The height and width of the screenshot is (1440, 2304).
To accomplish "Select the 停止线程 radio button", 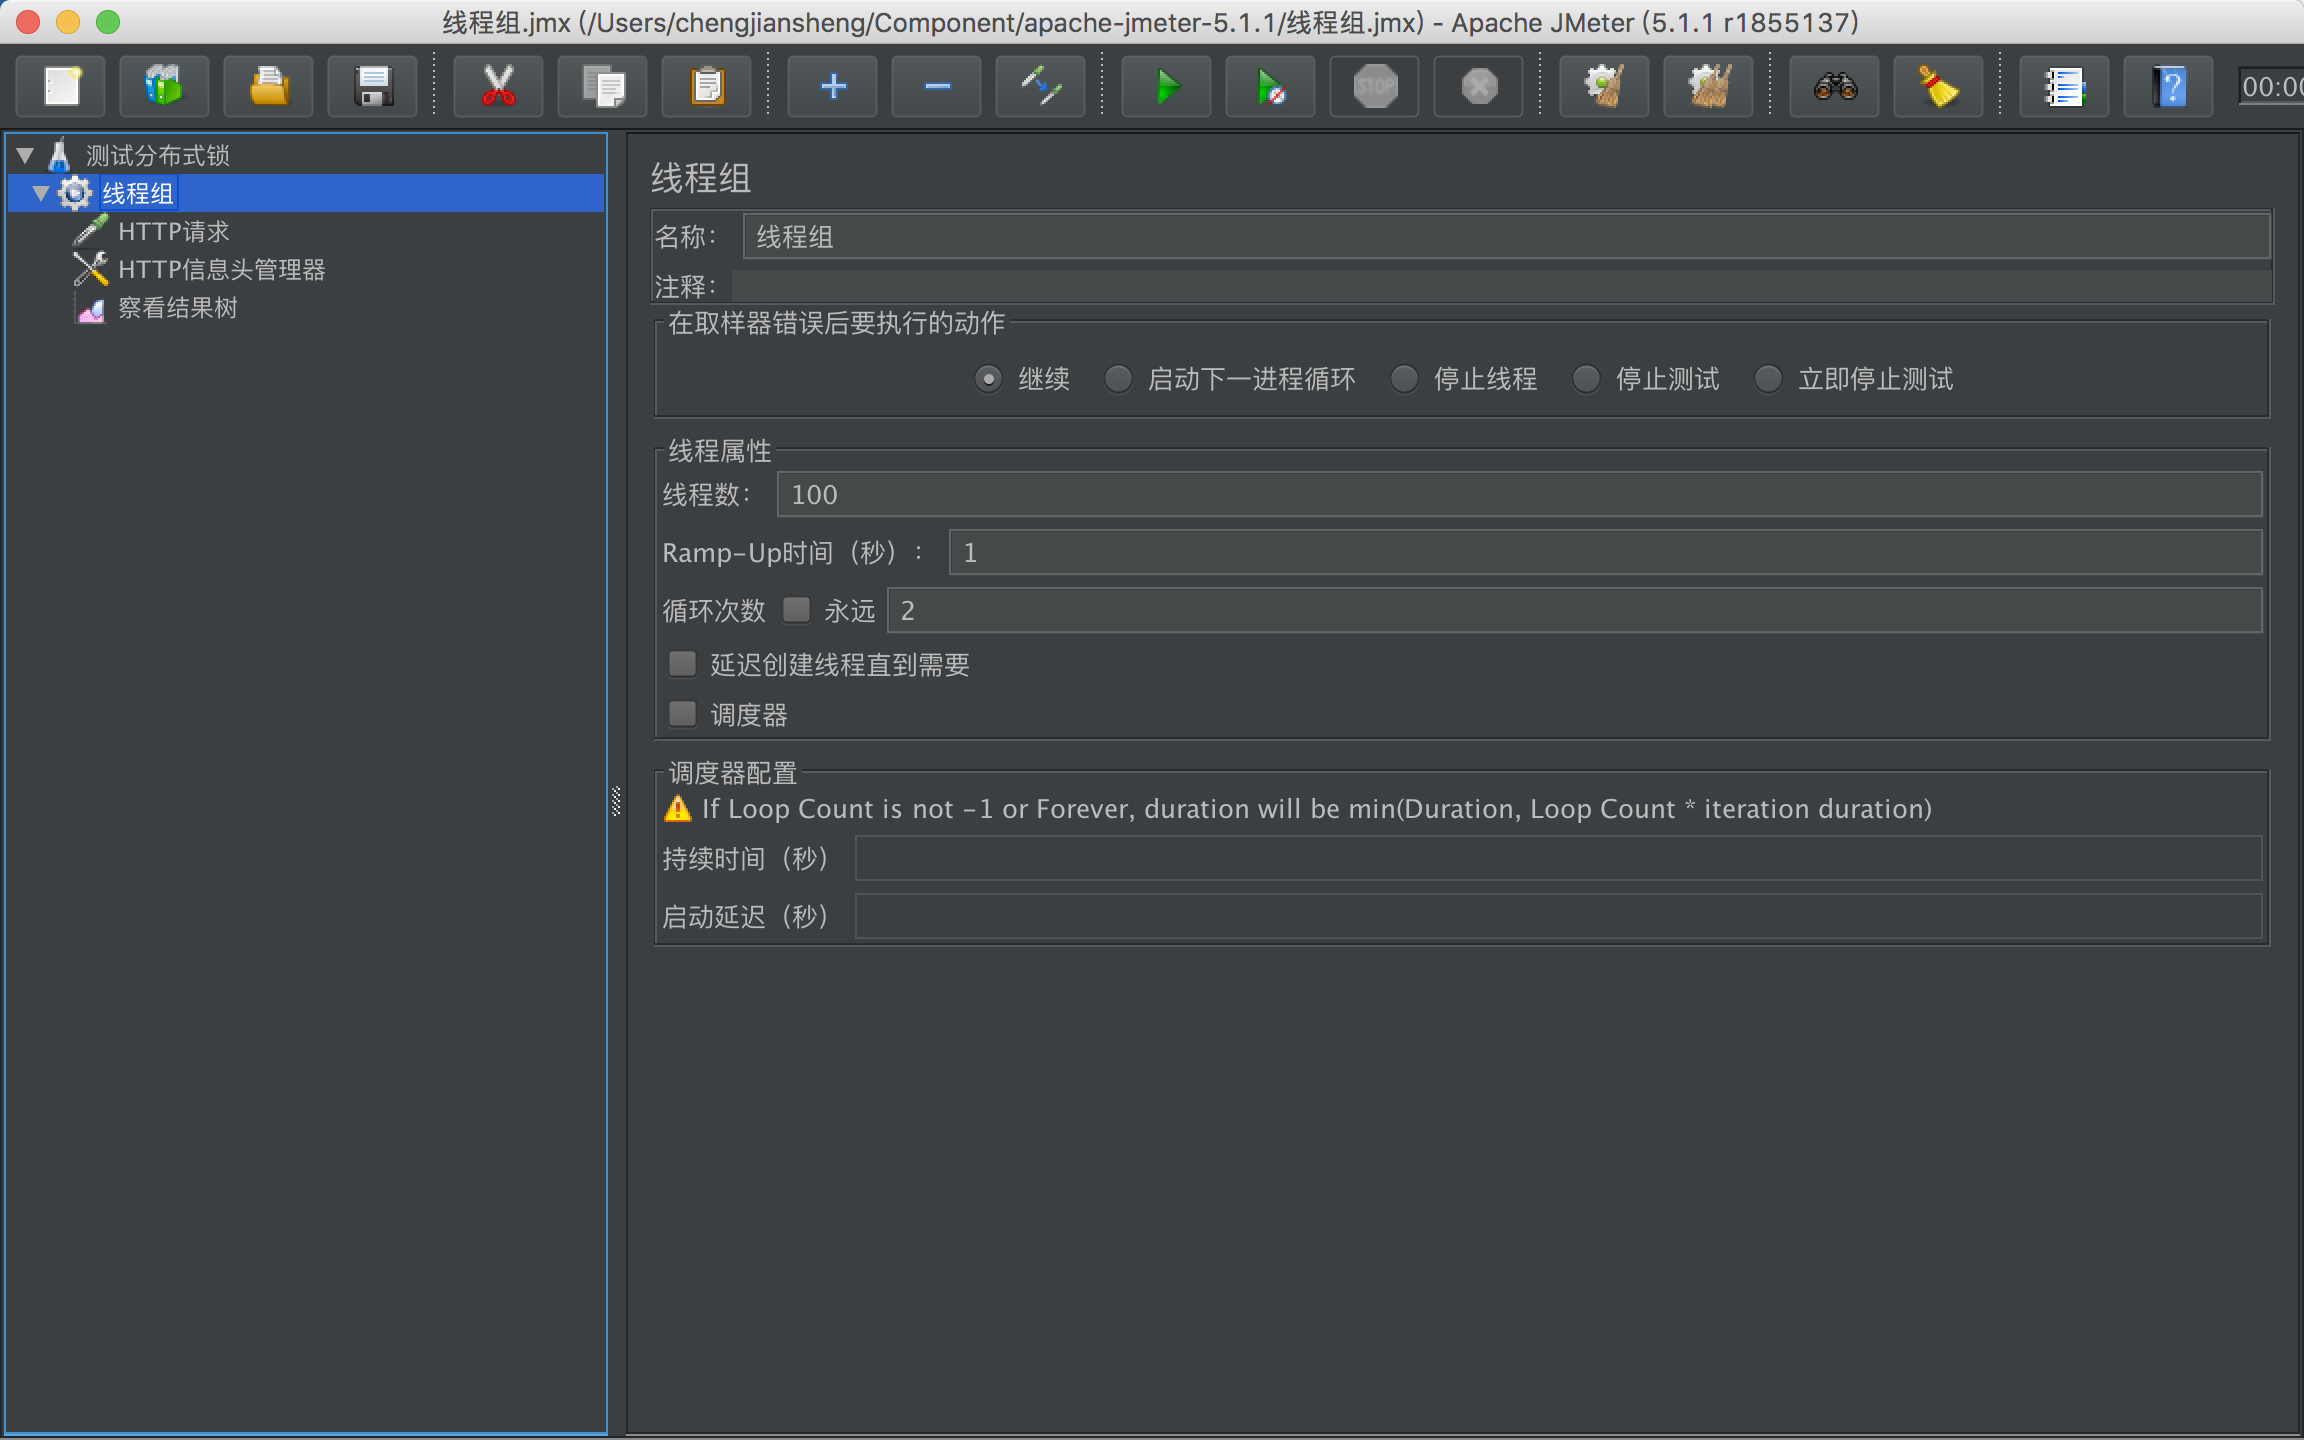I will point(1405,379).
